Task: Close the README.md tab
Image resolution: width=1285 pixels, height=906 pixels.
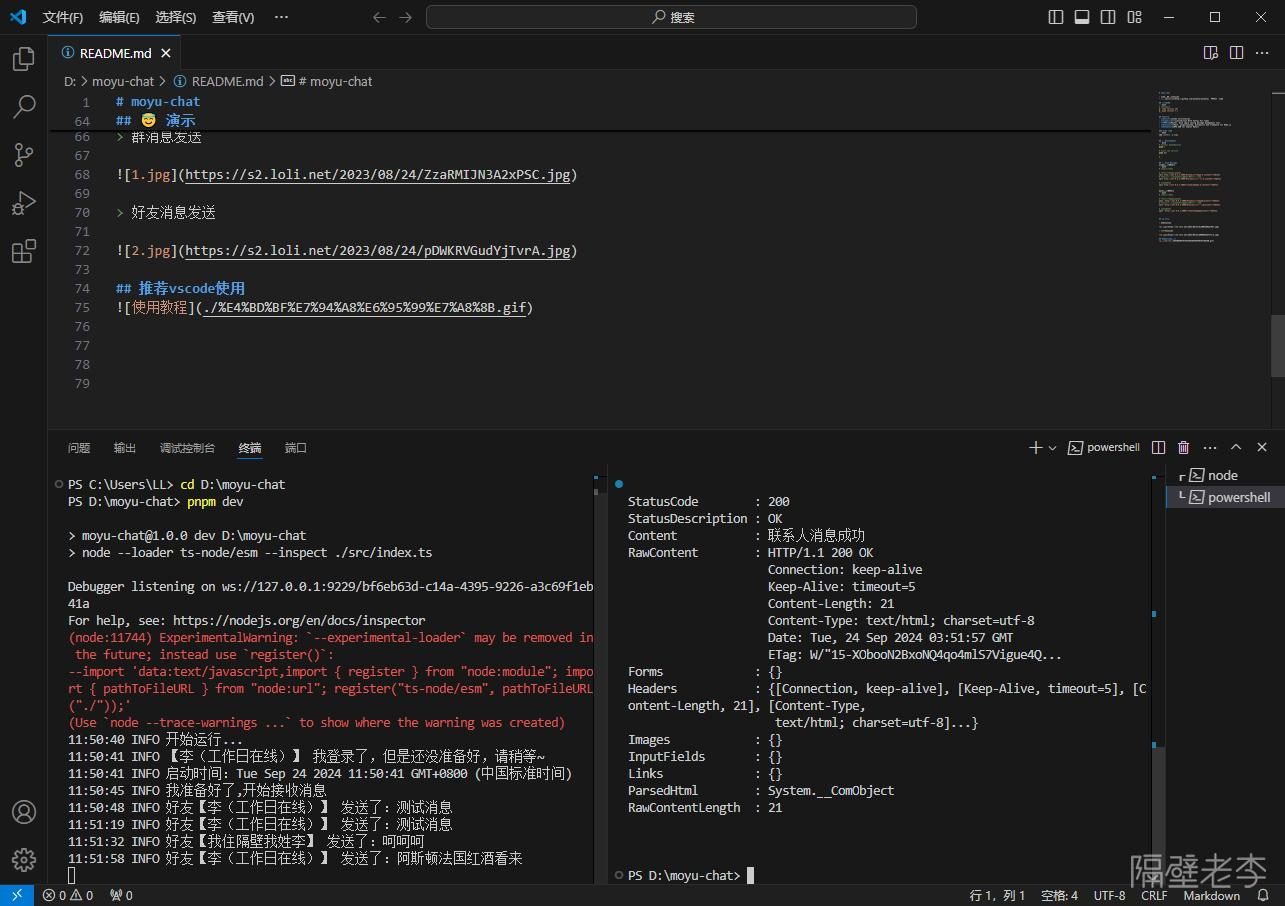Action: click(x=165, y=53)
